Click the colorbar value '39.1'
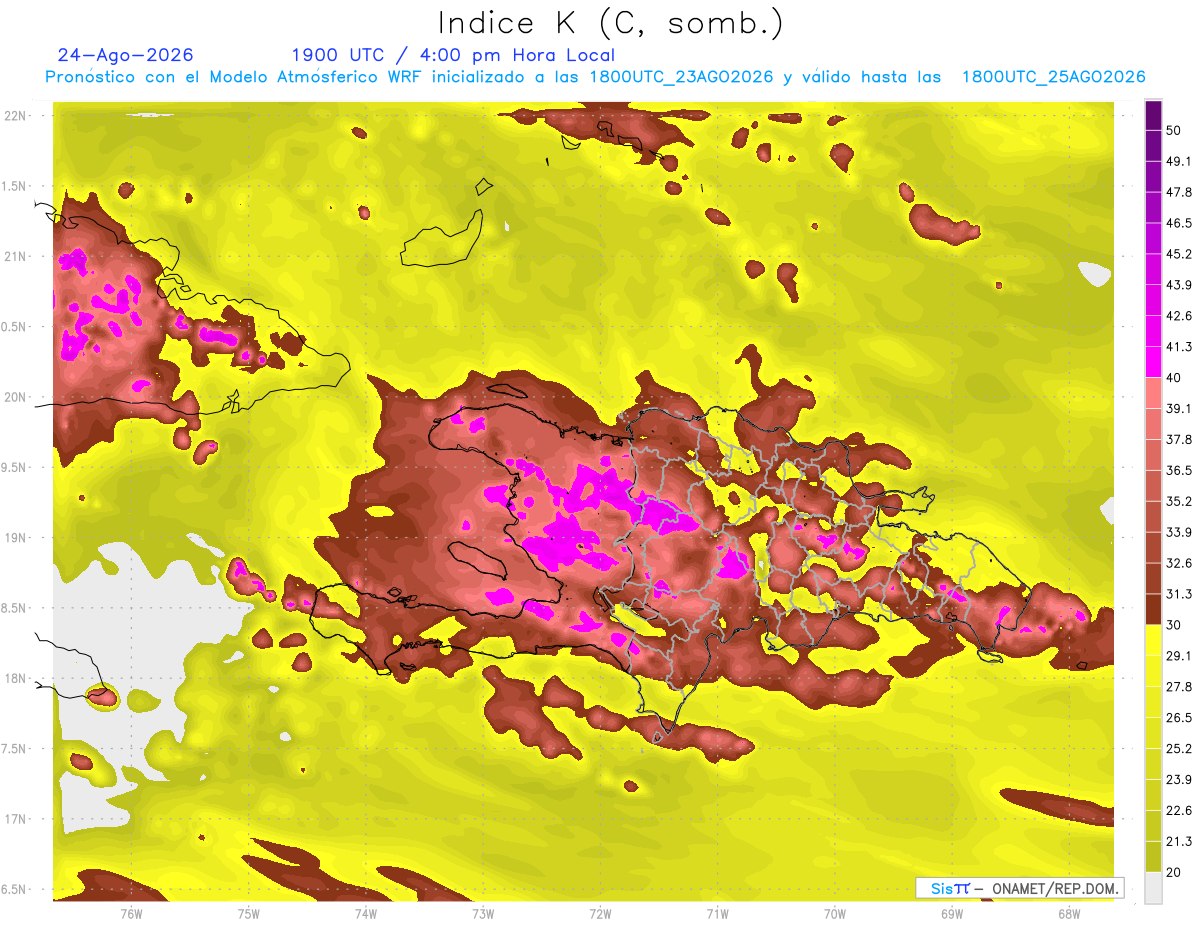Image resolution: width=1200 pixels, height=927 pixels. (1179, 409)
